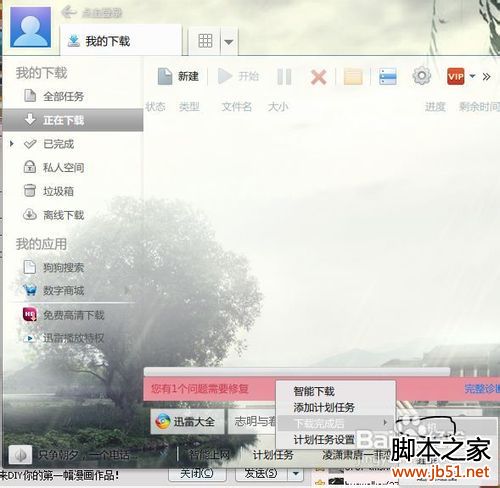
Task: Open 离线下载 in sidebar
Action: click(73, 215)
